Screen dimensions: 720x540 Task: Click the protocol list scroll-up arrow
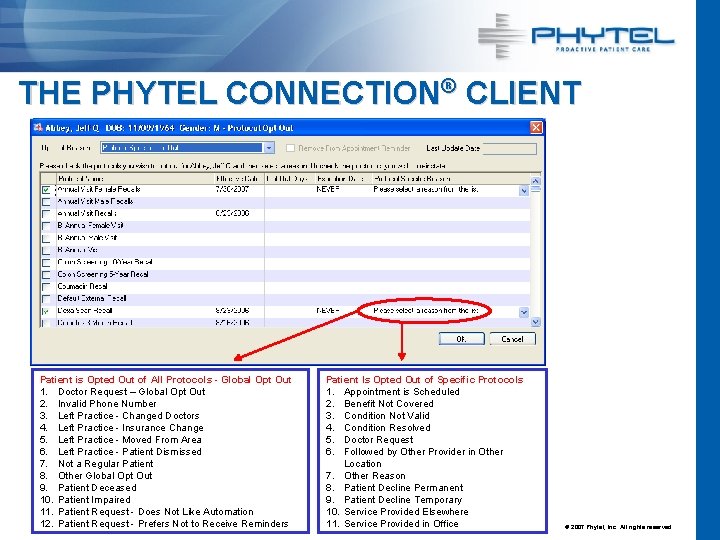535,180
